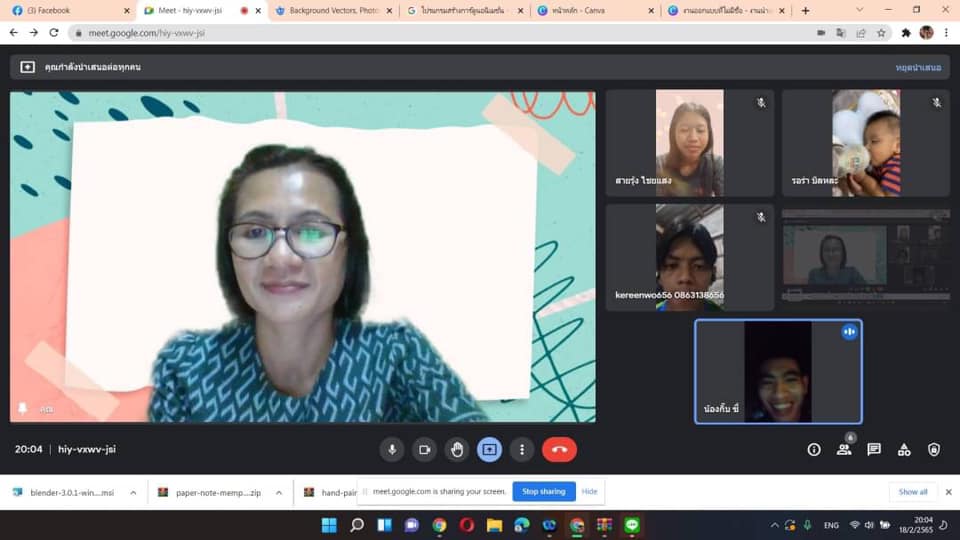Screen dimensions: 960x540
Task: Click the present screen button
Action: (x=489, y=450)
